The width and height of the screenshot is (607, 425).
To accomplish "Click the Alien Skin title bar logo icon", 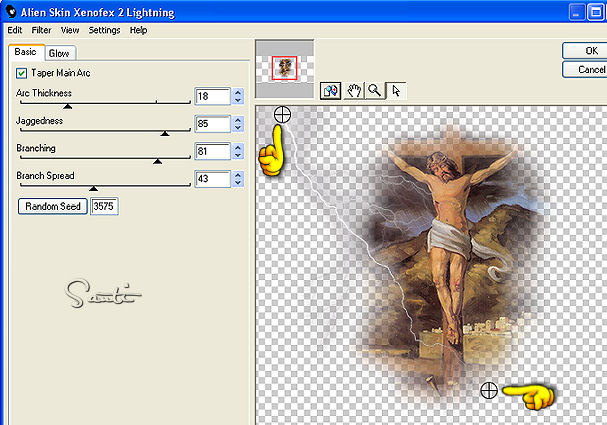I will coord(11,12).
